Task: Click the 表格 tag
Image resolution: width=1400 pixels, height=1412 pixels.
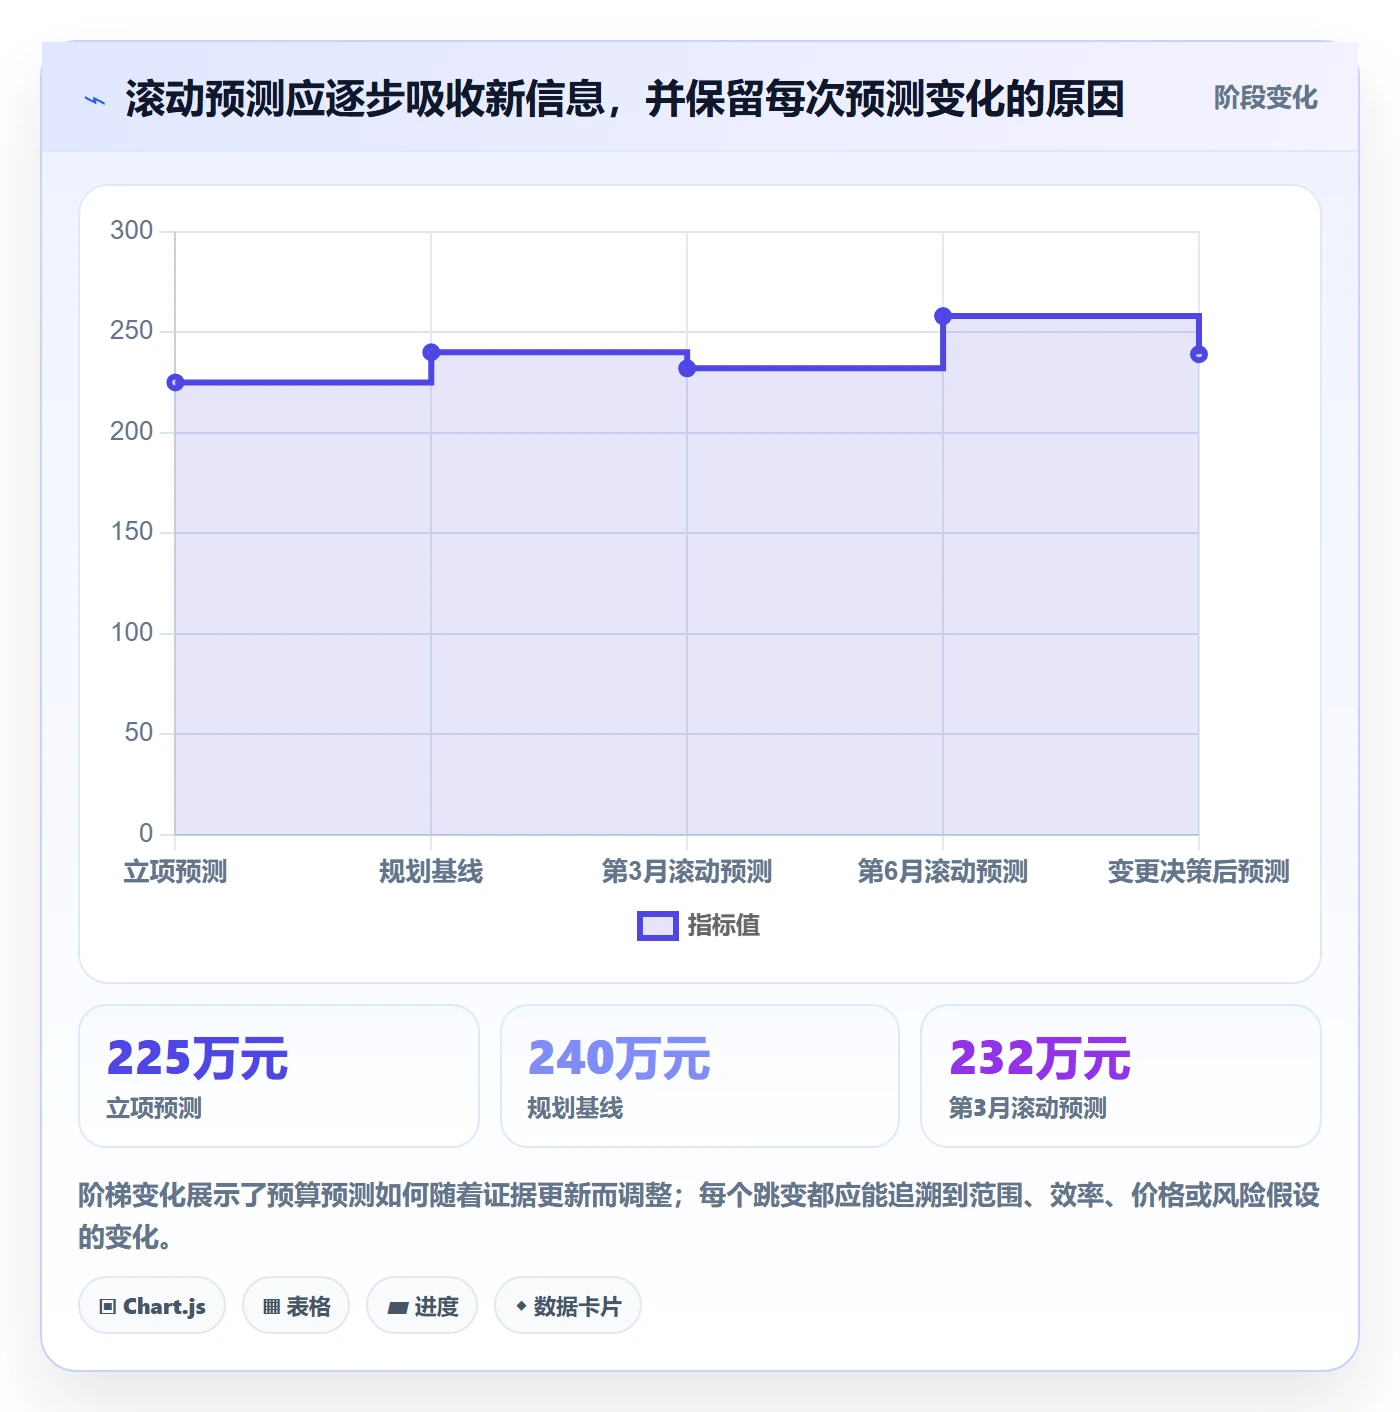Action: point(296,1306)
